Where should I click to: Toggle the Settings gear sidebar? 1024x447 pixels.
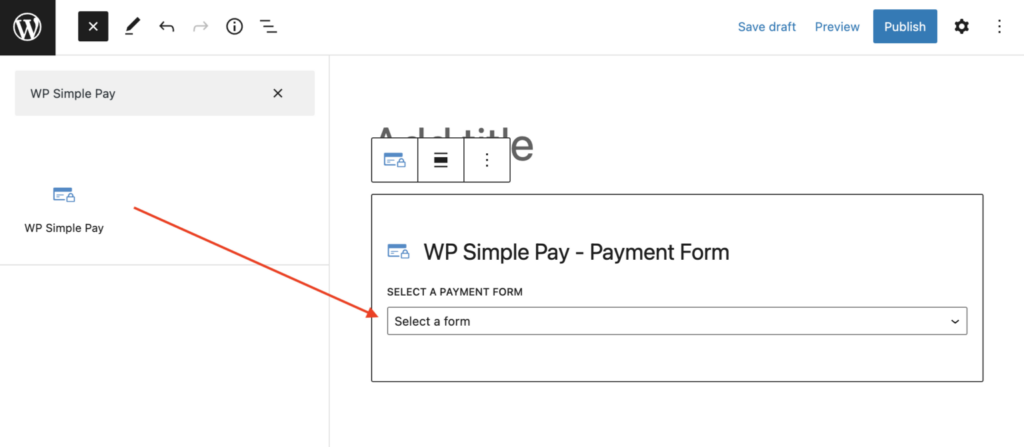point(961,27)
